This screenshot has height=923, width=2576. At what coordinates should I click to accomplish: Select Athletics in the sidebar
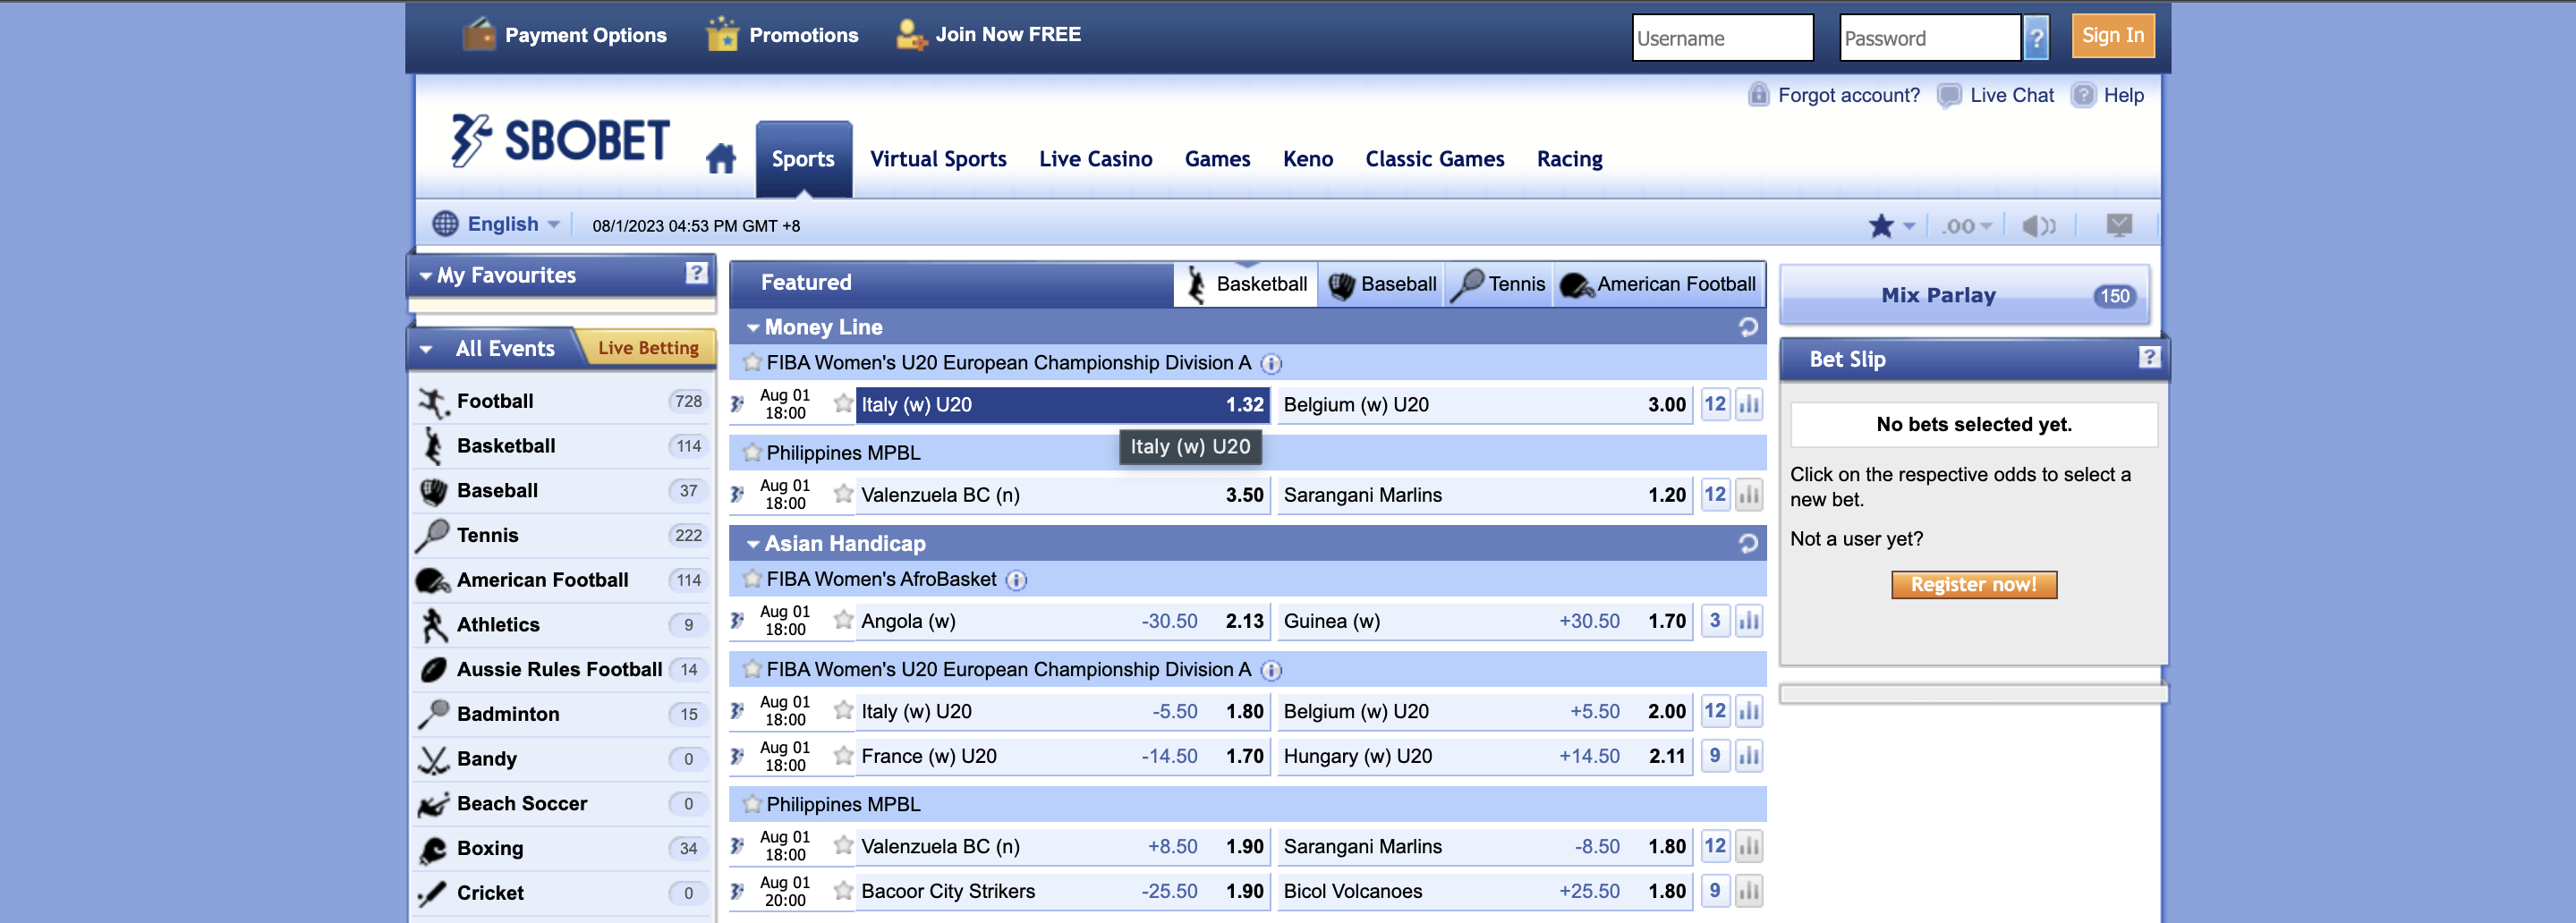[561, 625]
